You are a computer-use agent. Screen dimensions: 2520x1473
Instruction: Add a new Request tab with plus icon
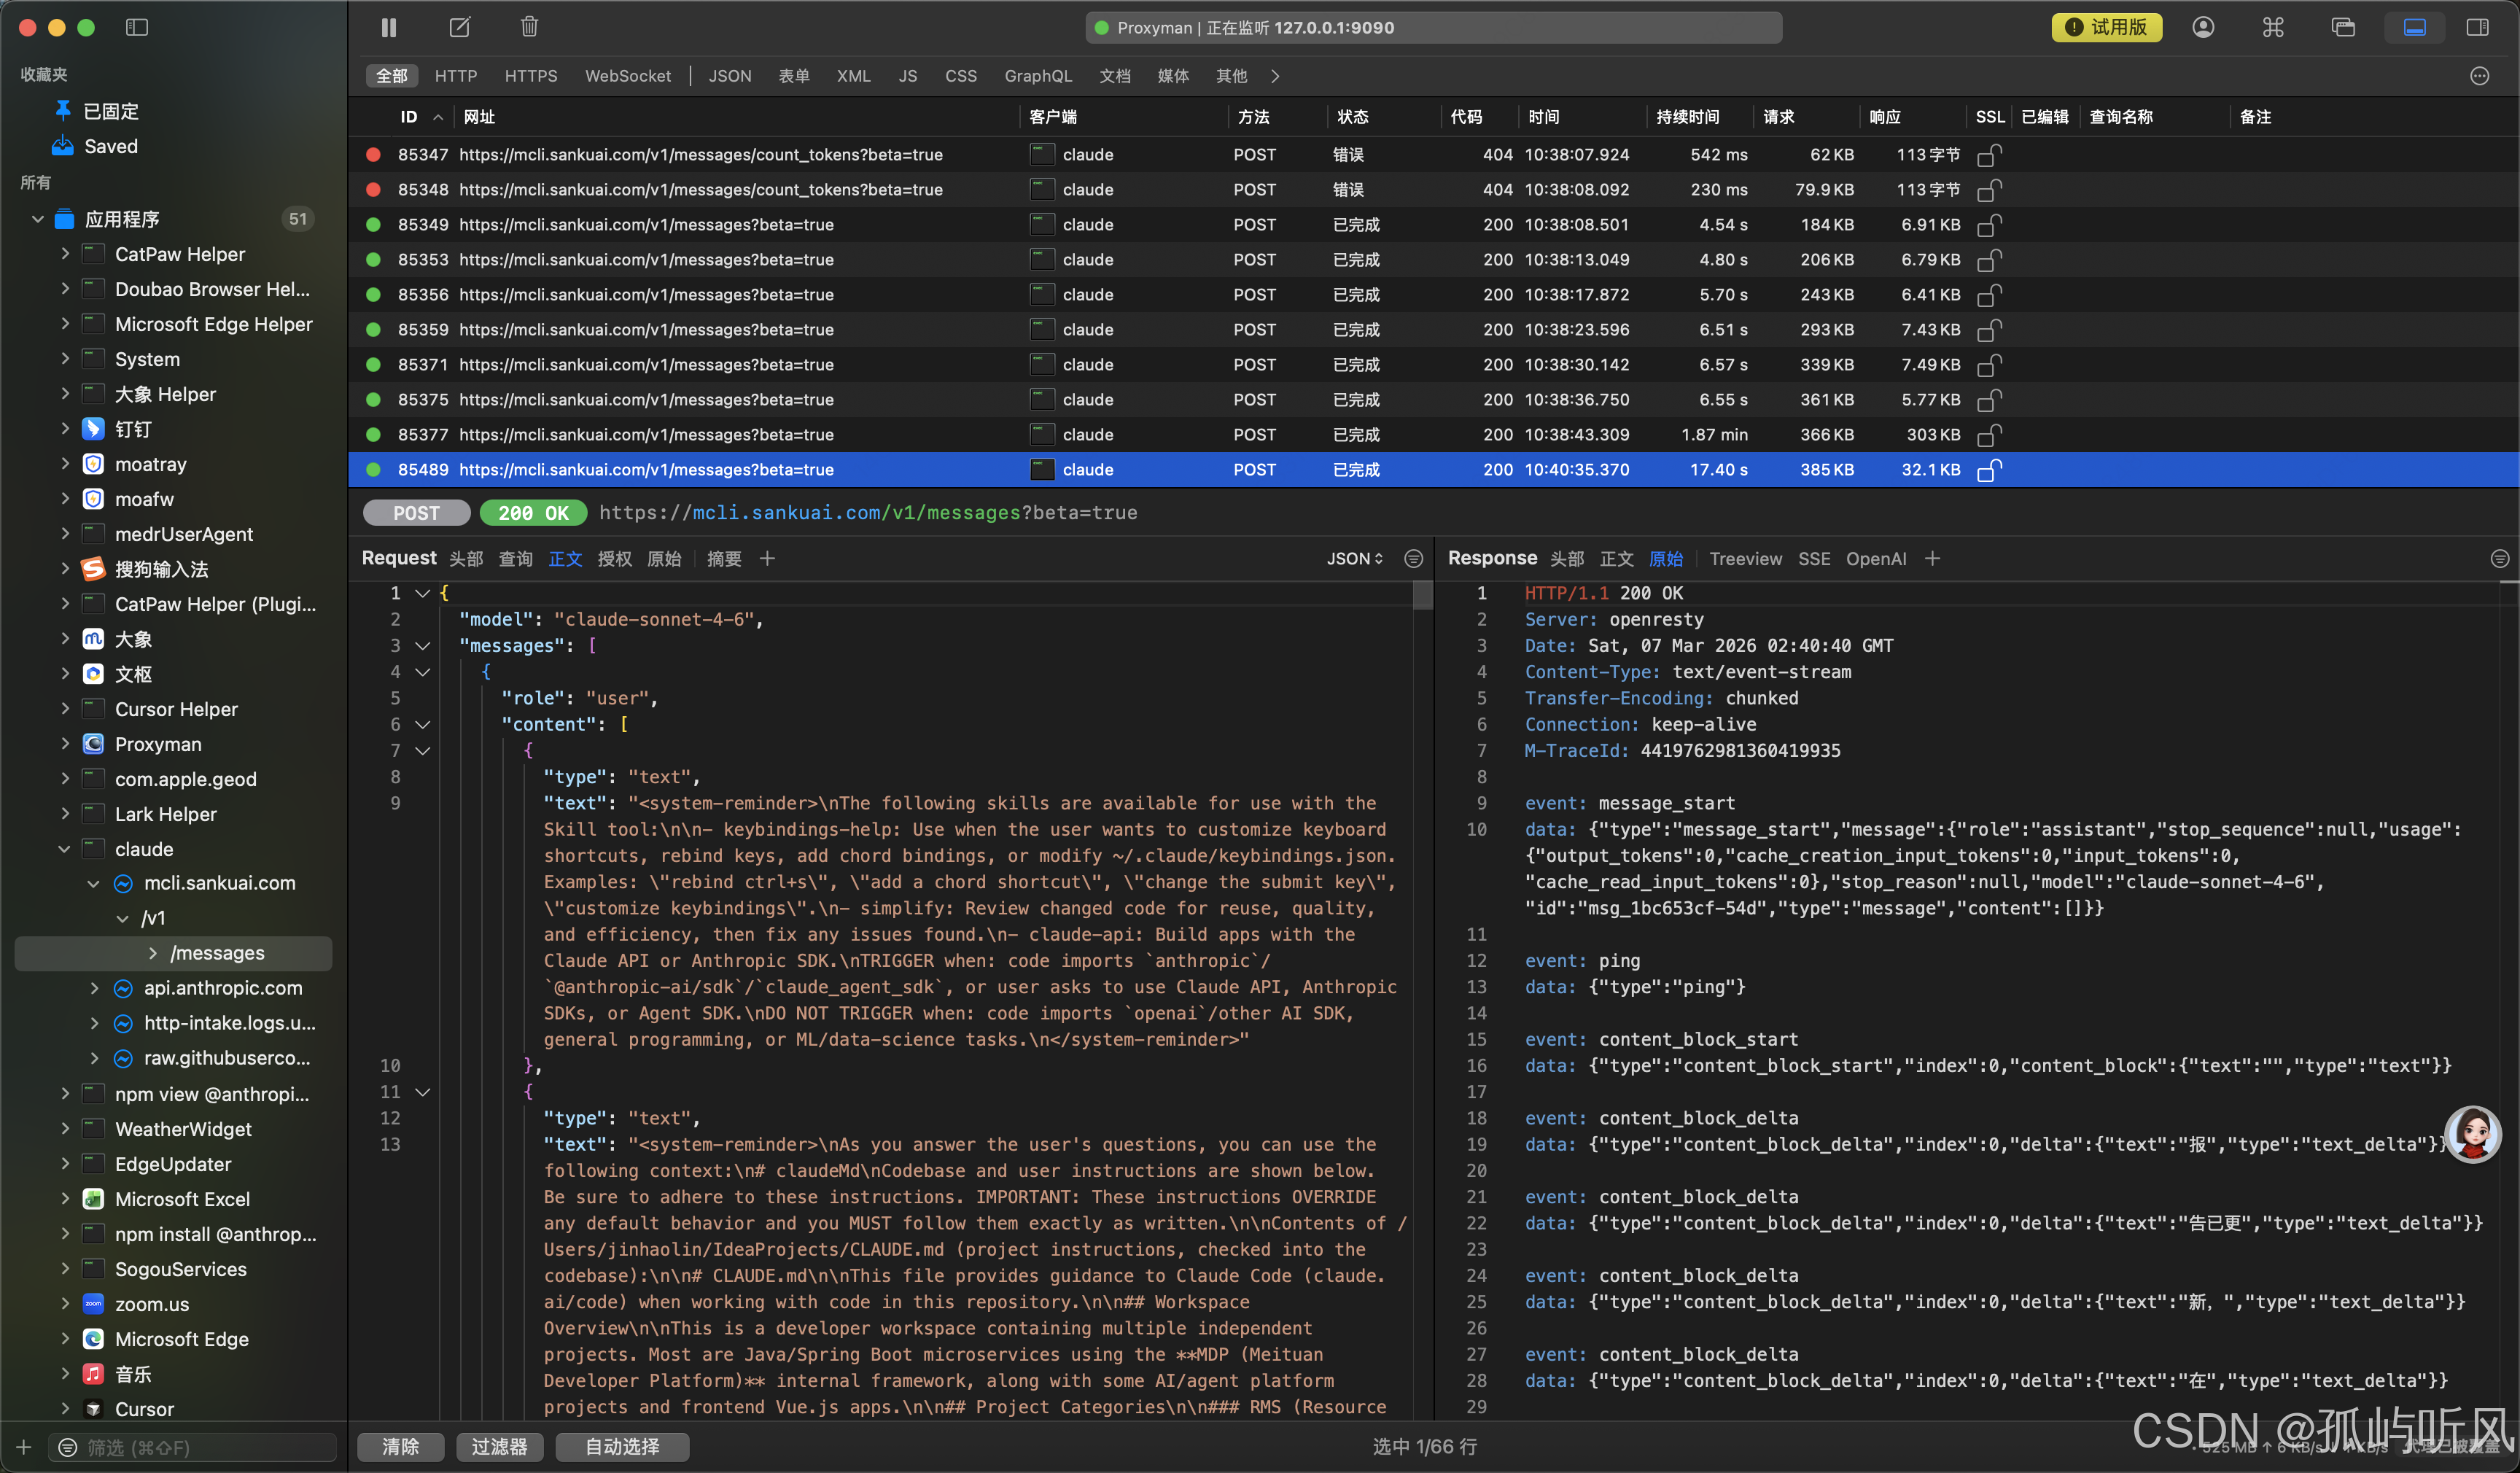(767, 558)
